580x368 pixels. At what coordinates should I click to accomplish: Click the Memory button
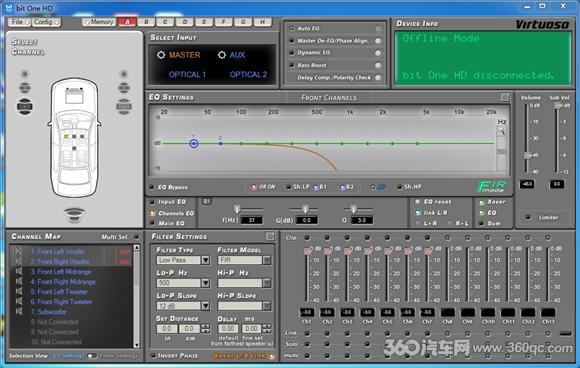tap(99, 22)
